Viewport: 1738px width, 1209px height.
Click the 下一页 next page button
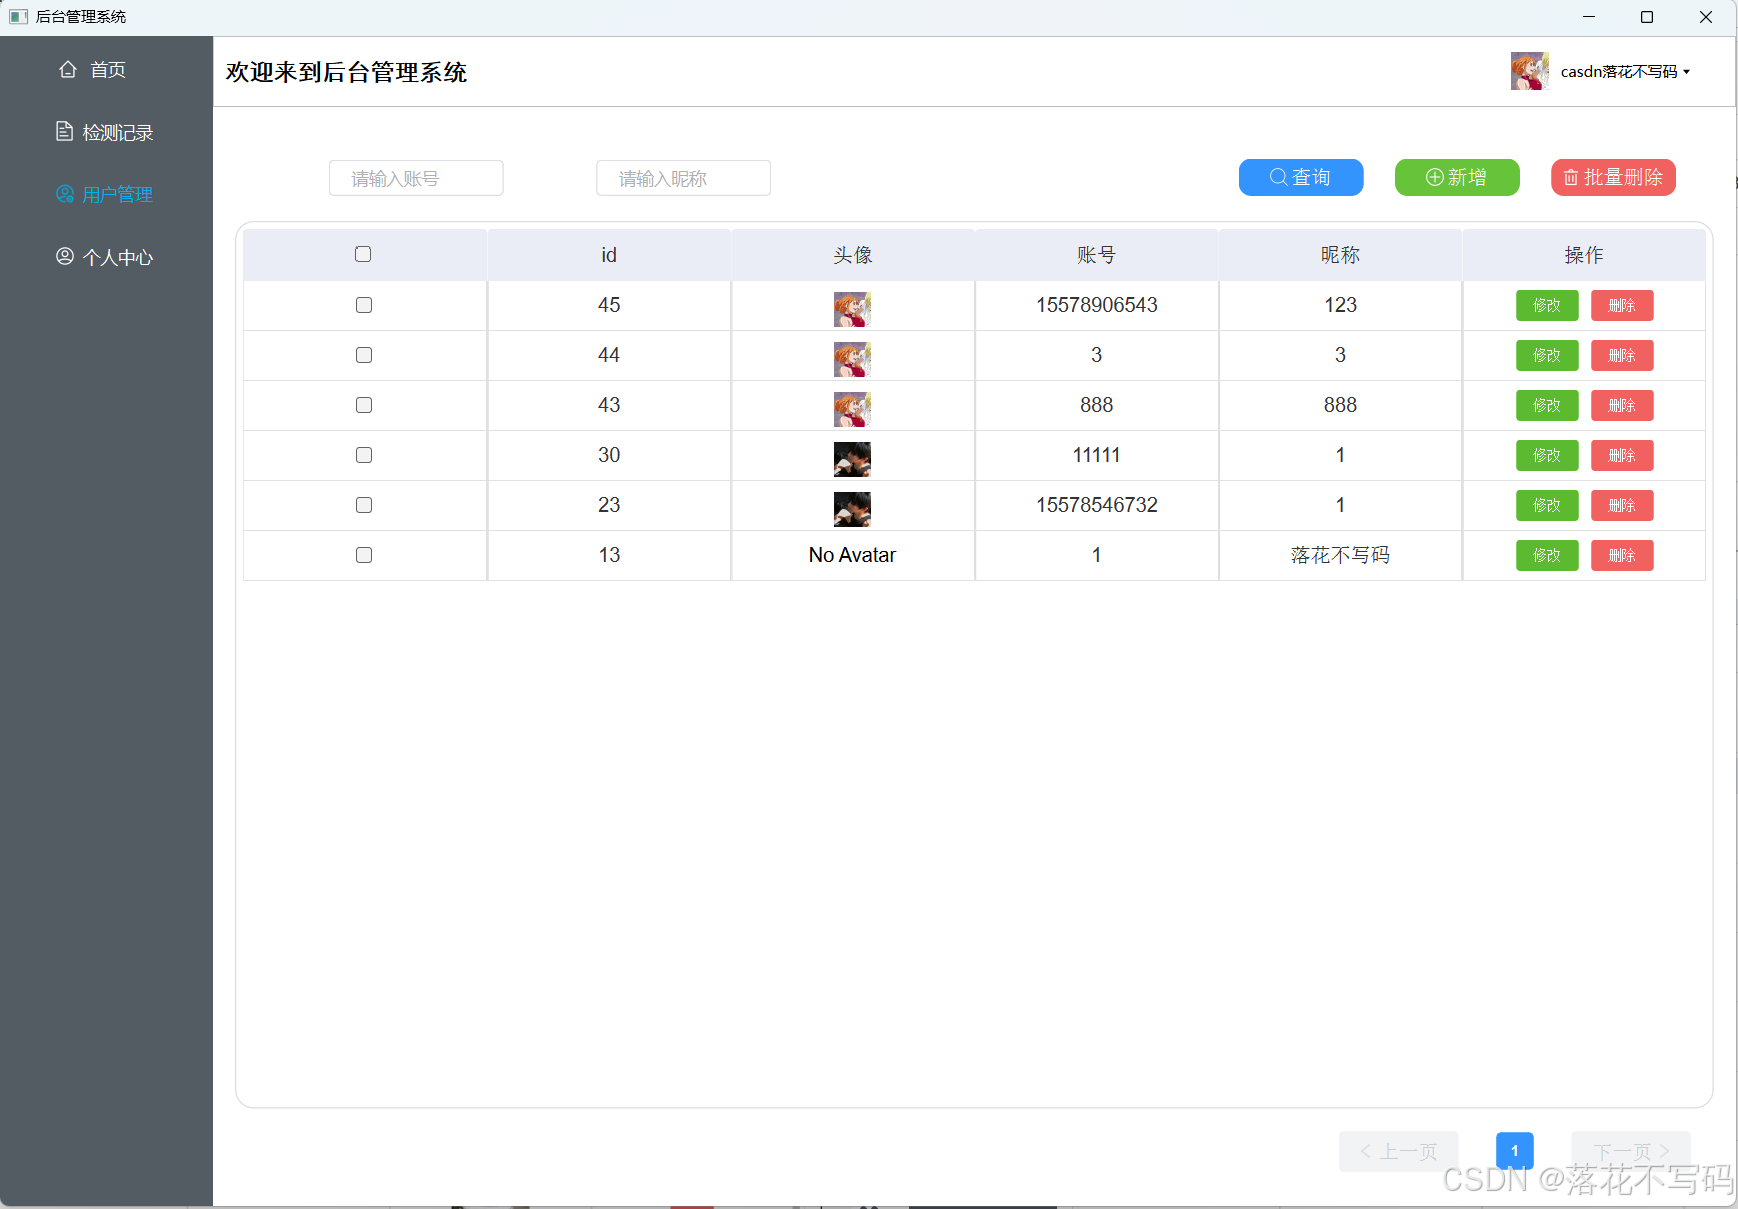[x=1631, y=1151]
